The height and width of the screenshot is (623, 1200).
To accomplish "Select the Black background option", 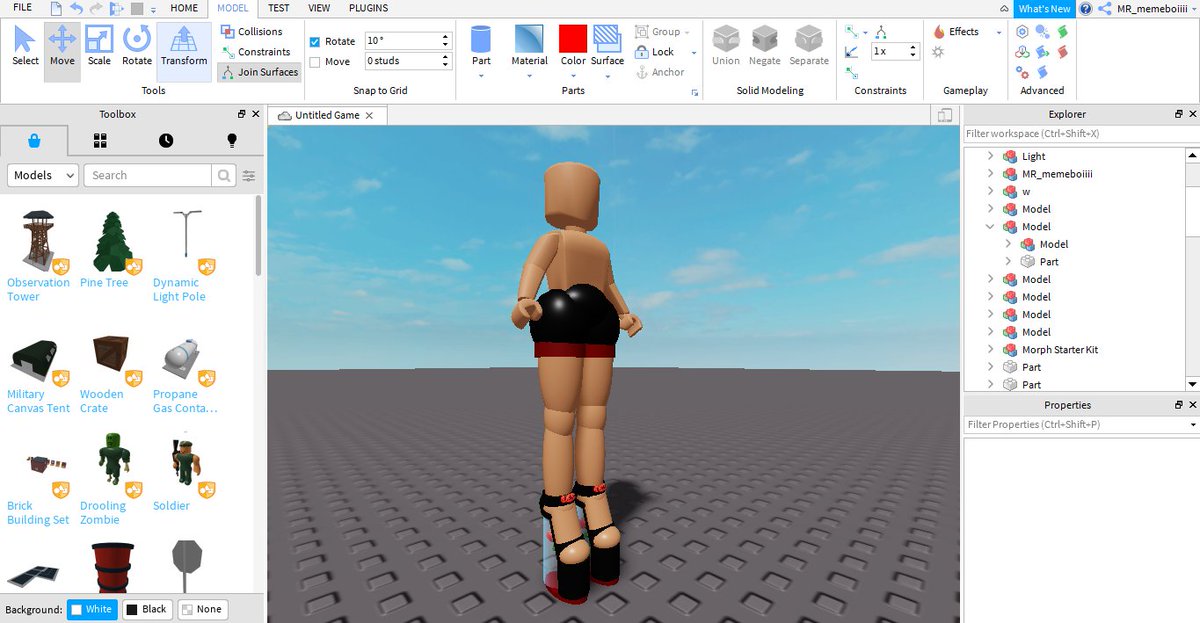I will (x=146, y=609).
